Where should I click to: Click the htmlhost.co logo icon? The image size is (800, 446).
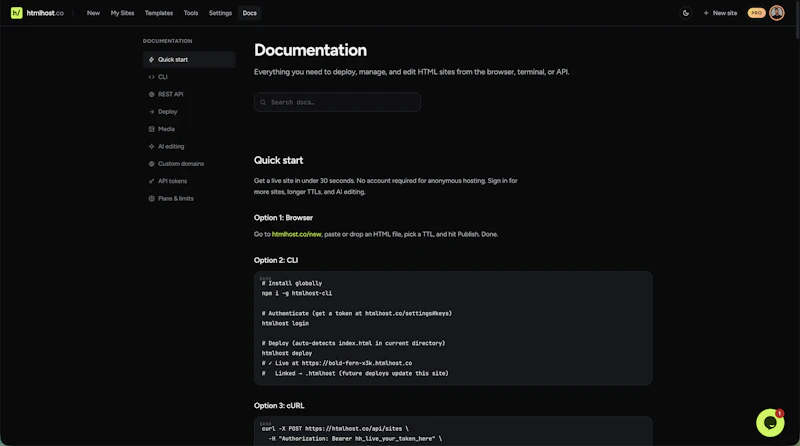tap(16, 13)
